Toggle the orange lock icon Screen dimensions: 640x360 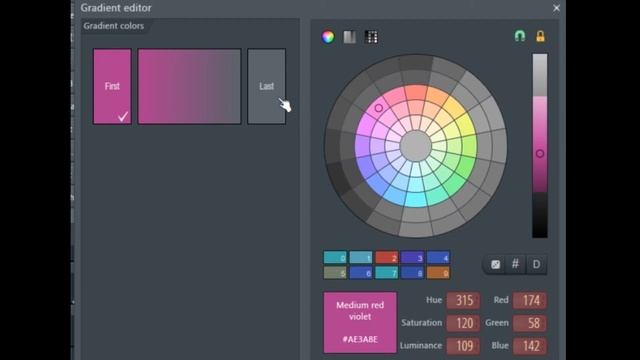point(540,36)
